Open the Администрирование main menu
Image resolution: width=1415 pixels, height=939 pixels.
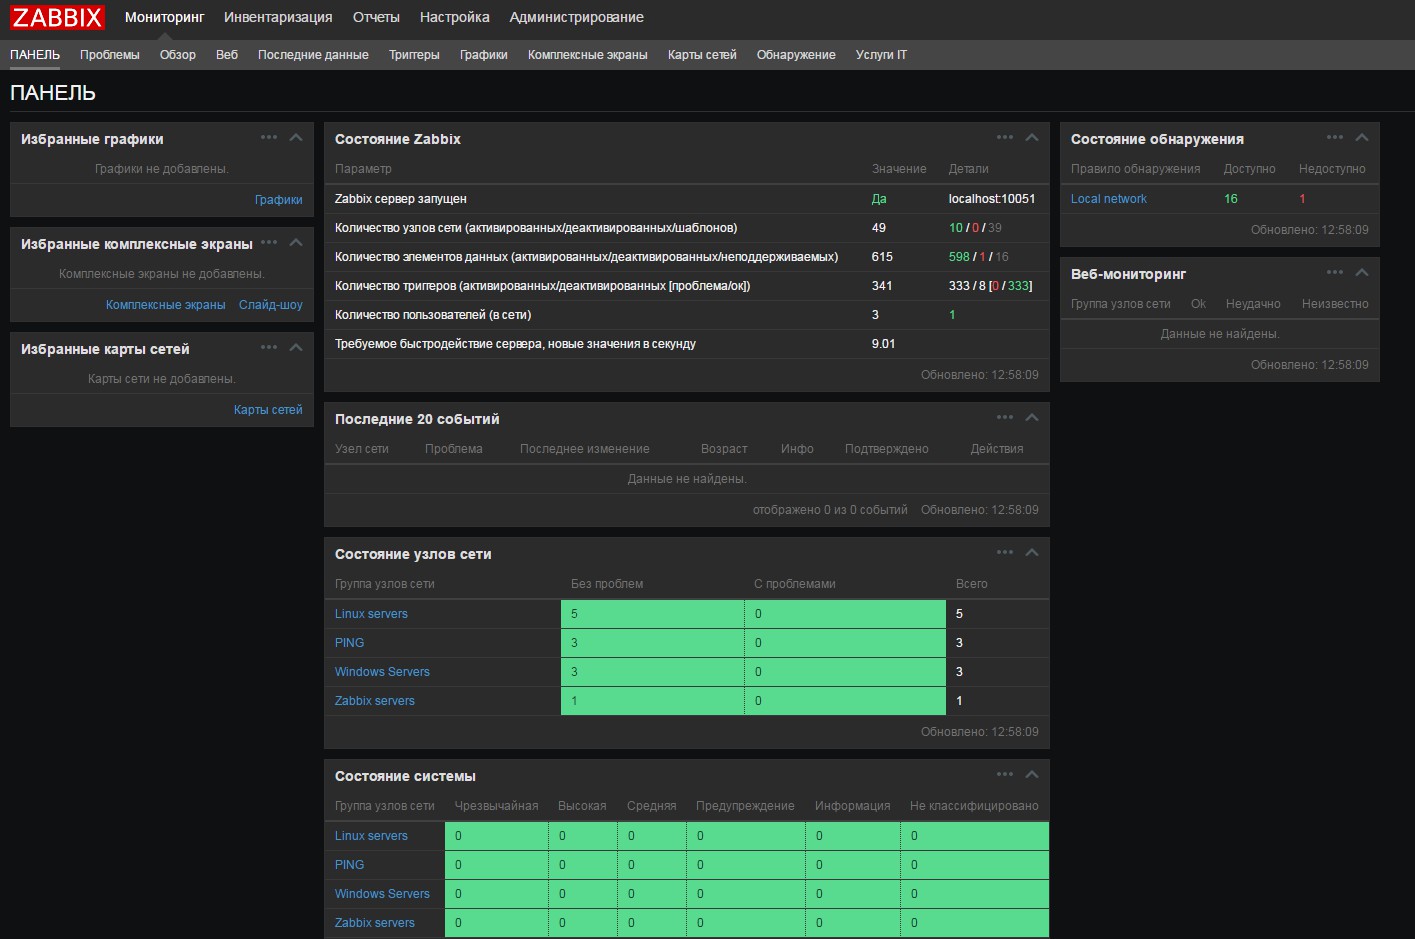576,18
